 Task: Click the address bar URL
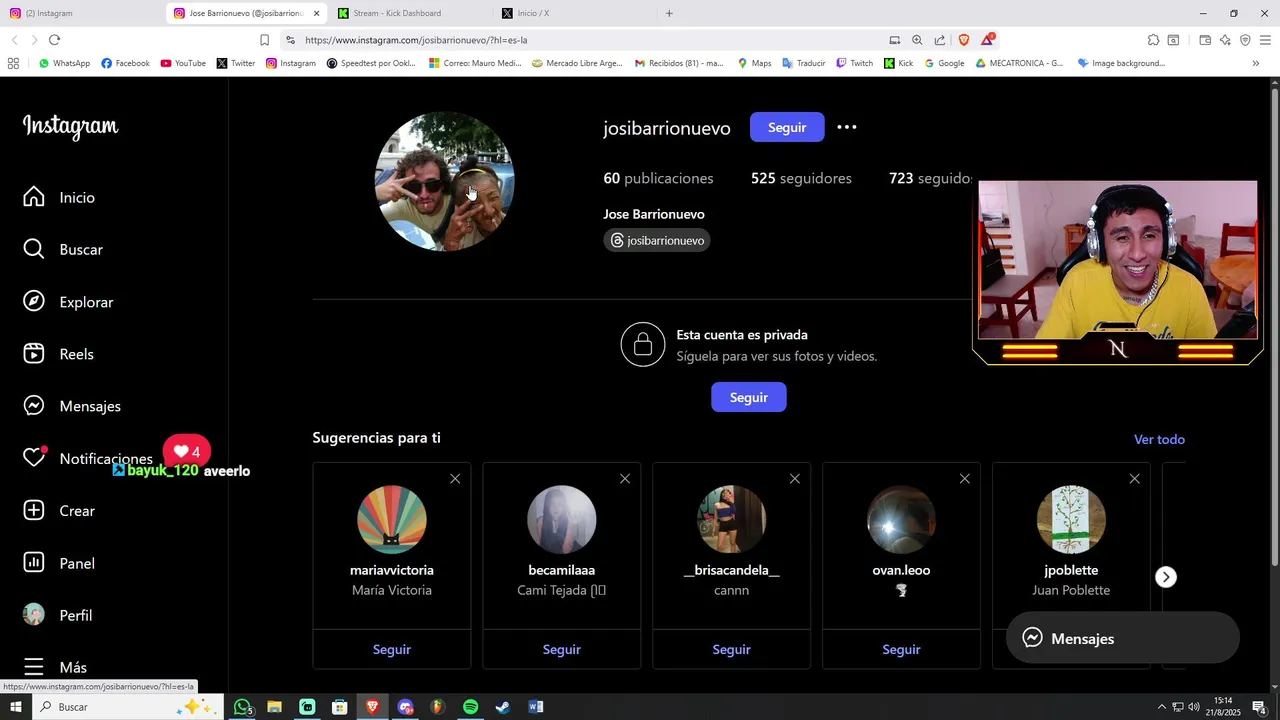click(x=416, y=40)
